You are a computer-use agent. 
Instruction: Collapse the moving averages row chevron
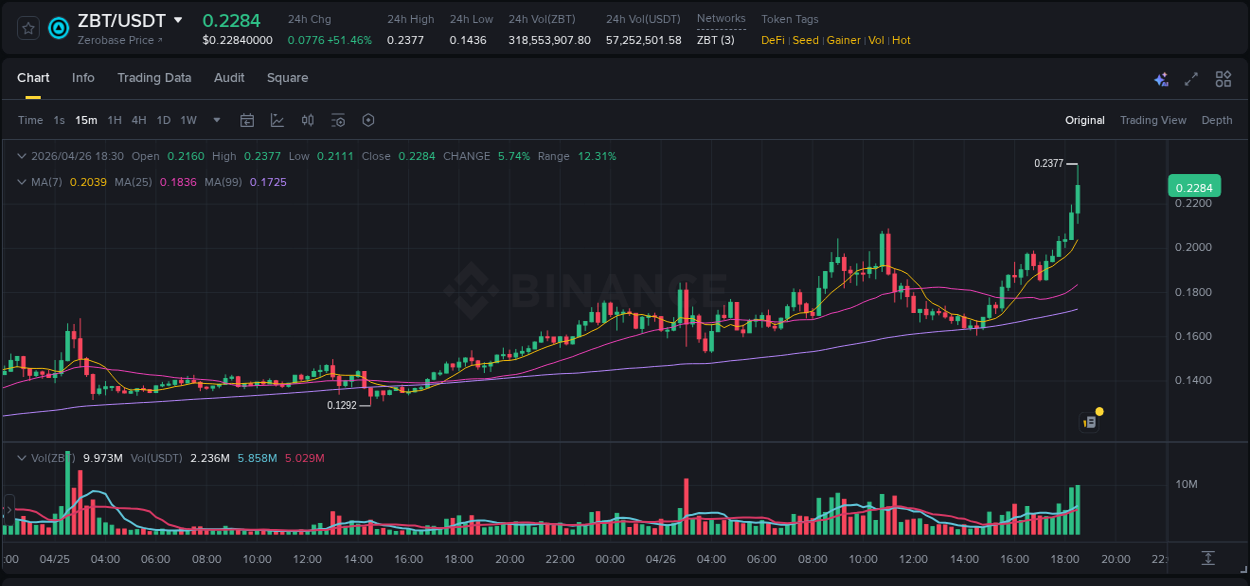(x=22, y=181)
